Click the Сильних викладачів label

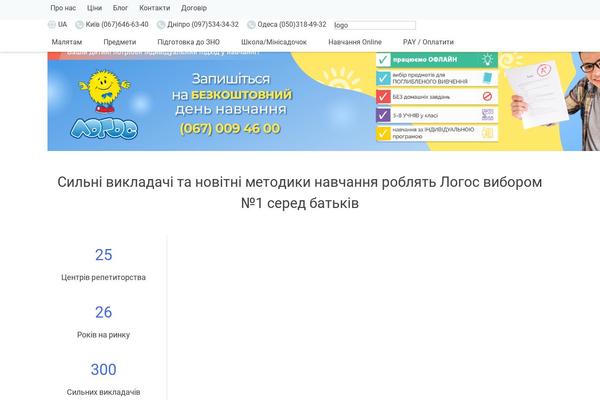tap(104, 392)
